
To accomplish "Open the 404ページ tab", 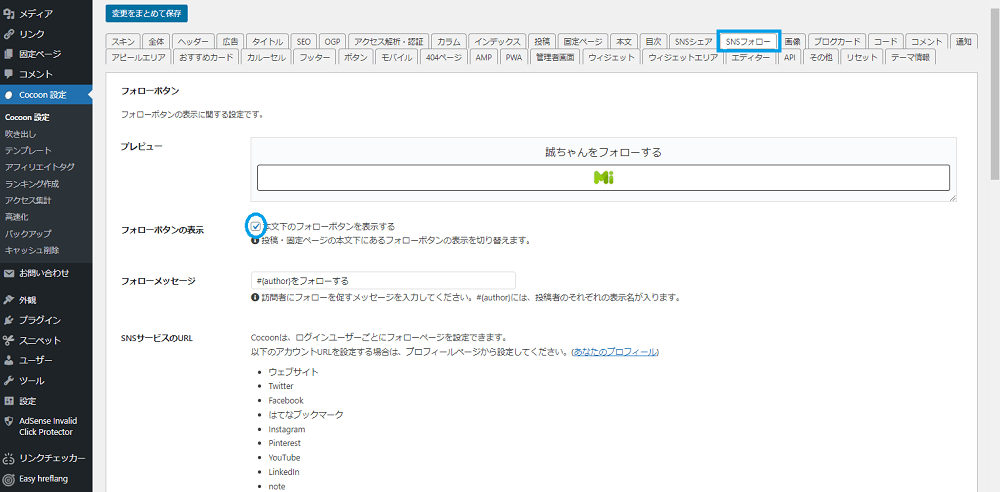I will click(444, 57).
